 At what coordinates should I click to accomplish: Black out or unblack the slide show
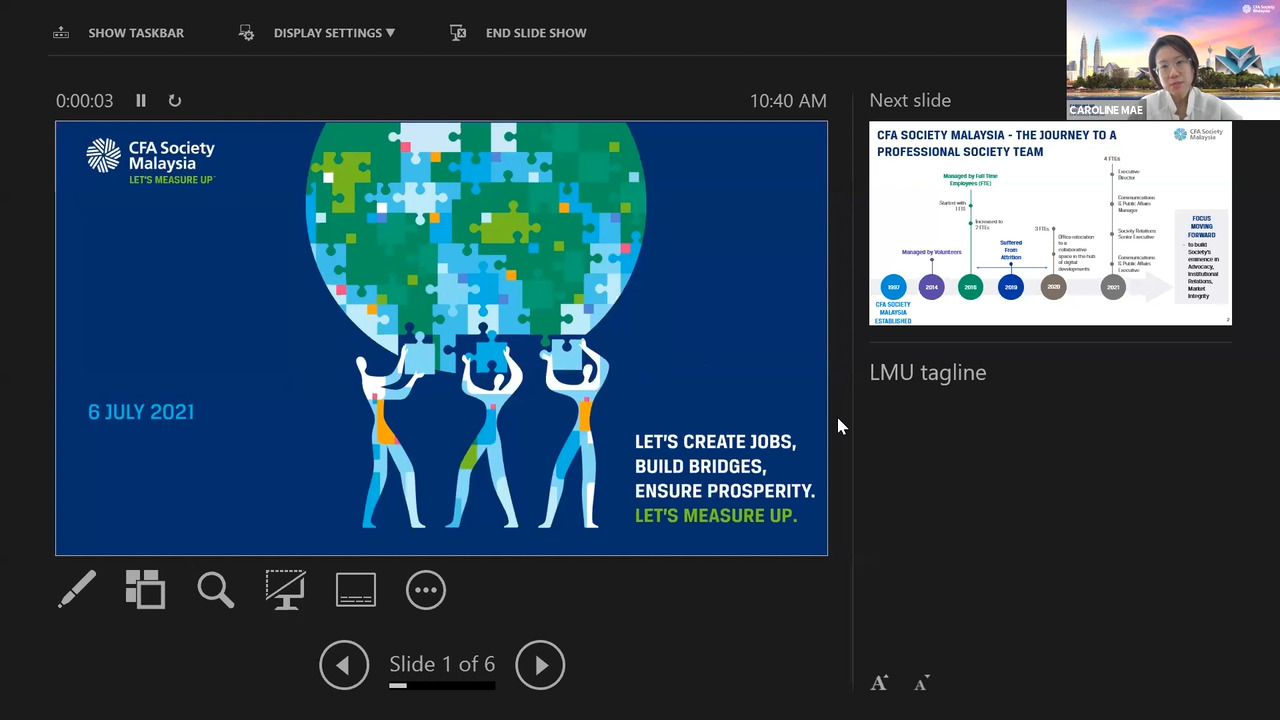point(286,590)
